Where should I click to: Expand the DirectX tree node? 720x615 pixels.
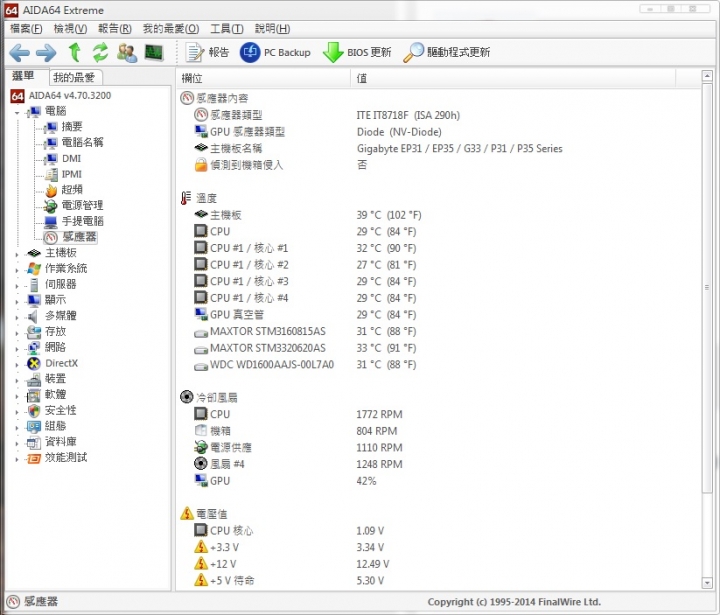pos(17,365)
